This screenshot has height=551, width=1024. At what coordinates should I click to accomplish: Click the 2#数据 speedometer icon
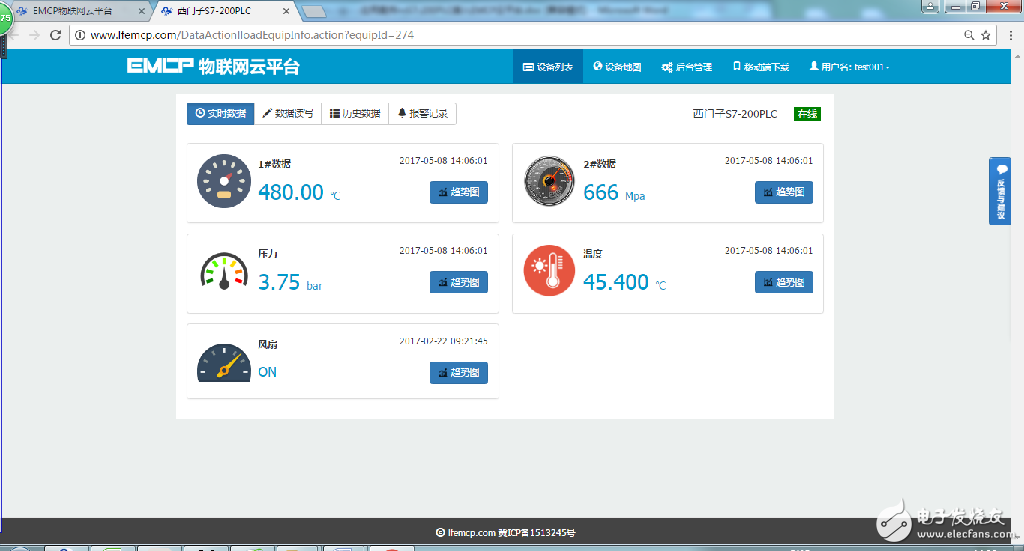(x=549, y=181)
